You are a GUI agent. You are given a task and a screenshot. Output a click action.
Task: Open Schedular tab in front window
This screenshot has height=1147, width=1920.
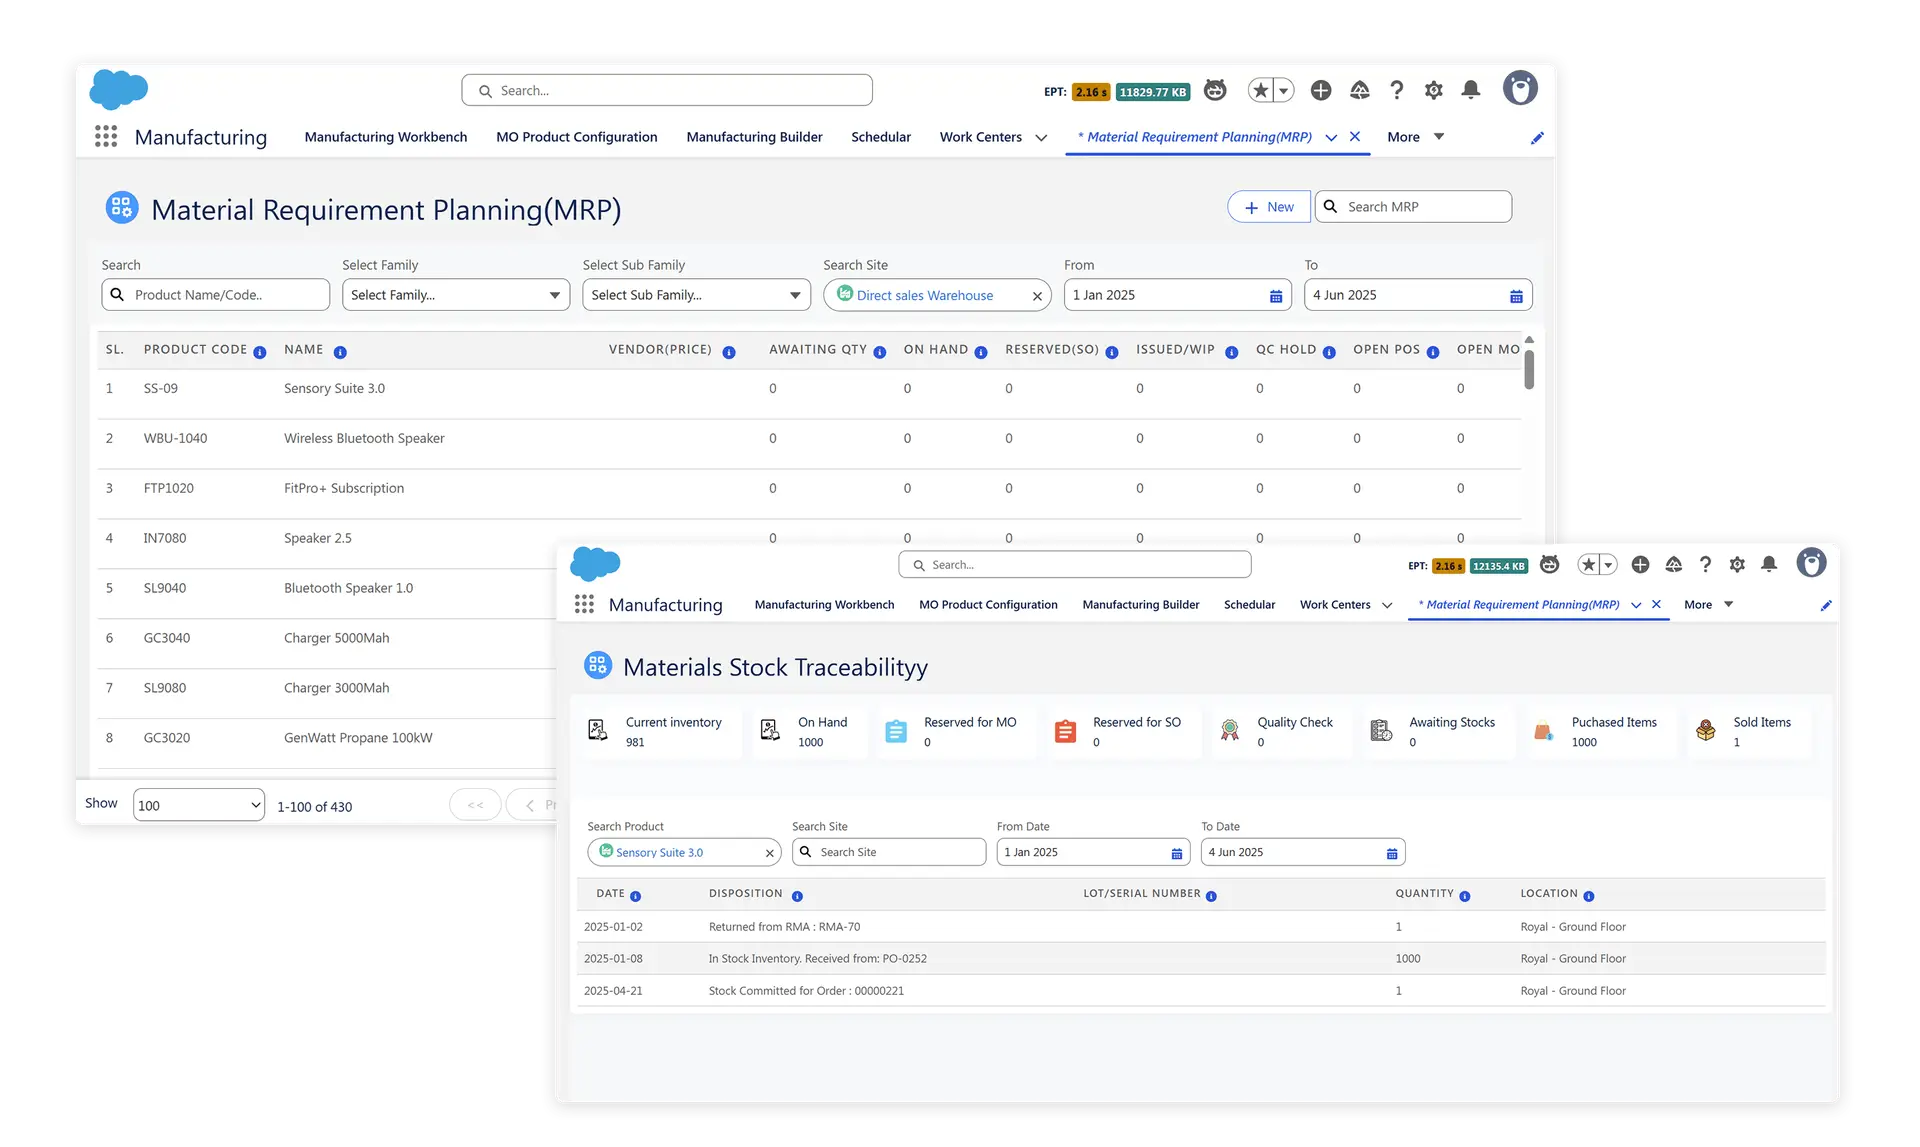[1250, 604]
